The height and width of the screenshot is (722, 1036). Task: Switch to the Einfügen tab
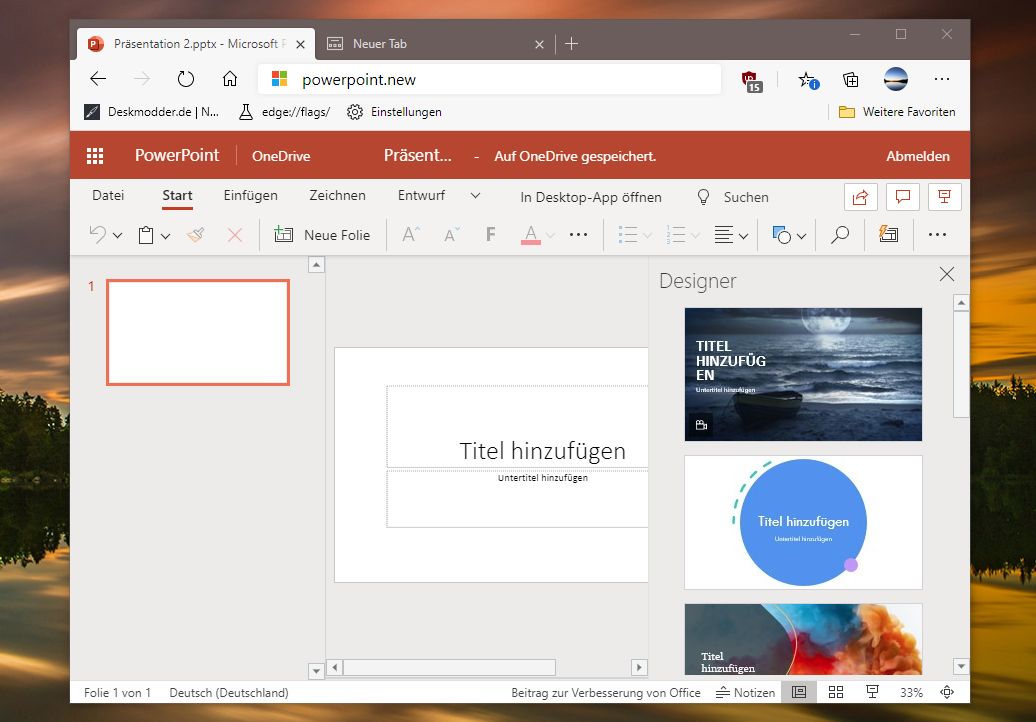tap(250, 196)
